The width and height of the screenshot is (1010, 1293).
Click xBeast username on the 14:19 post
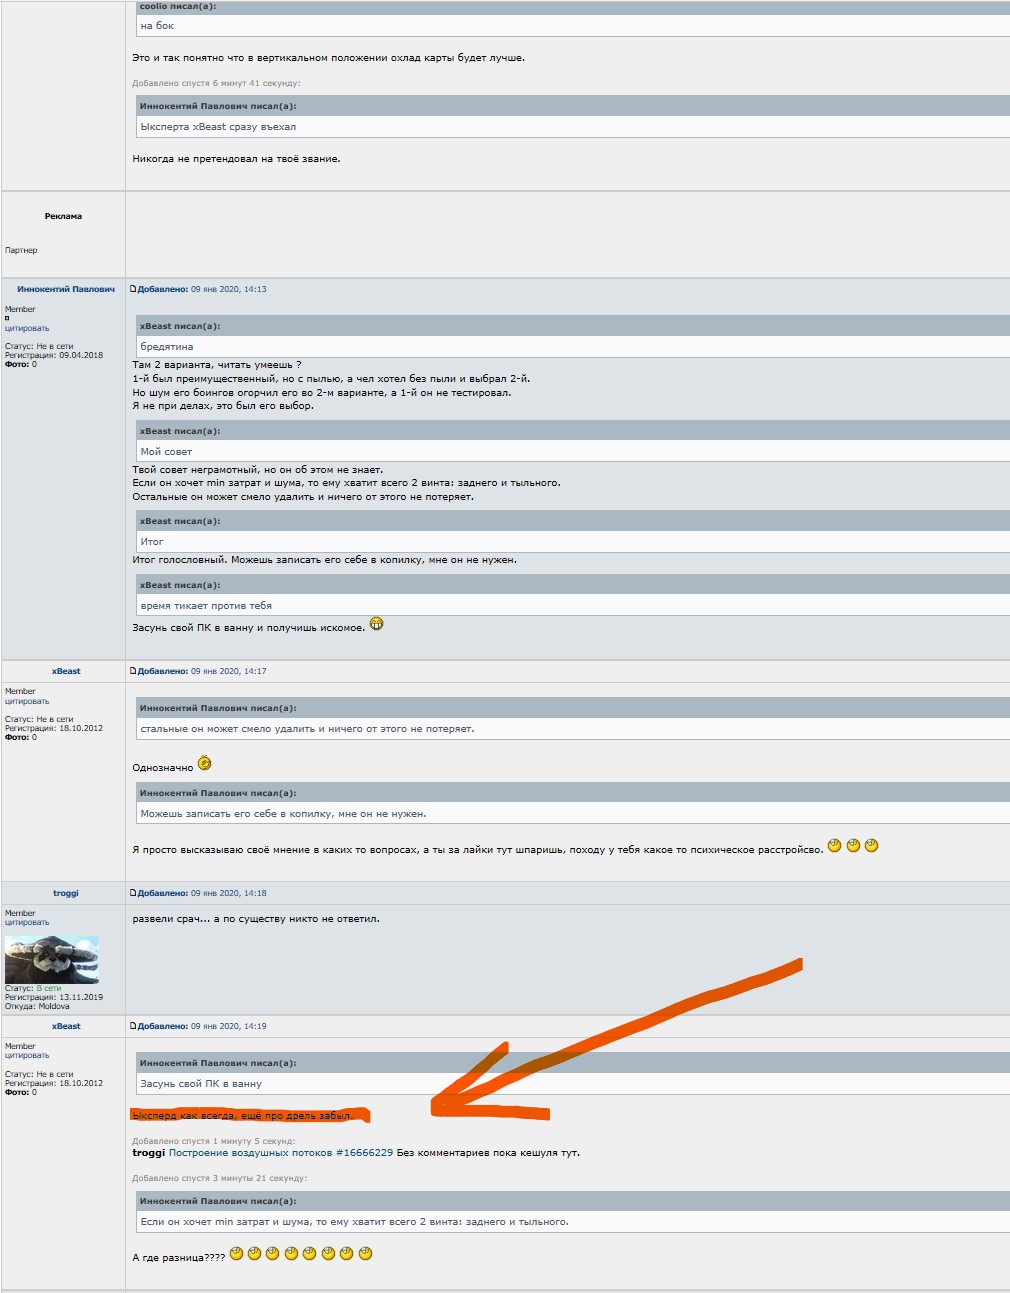pos(66,1026)
